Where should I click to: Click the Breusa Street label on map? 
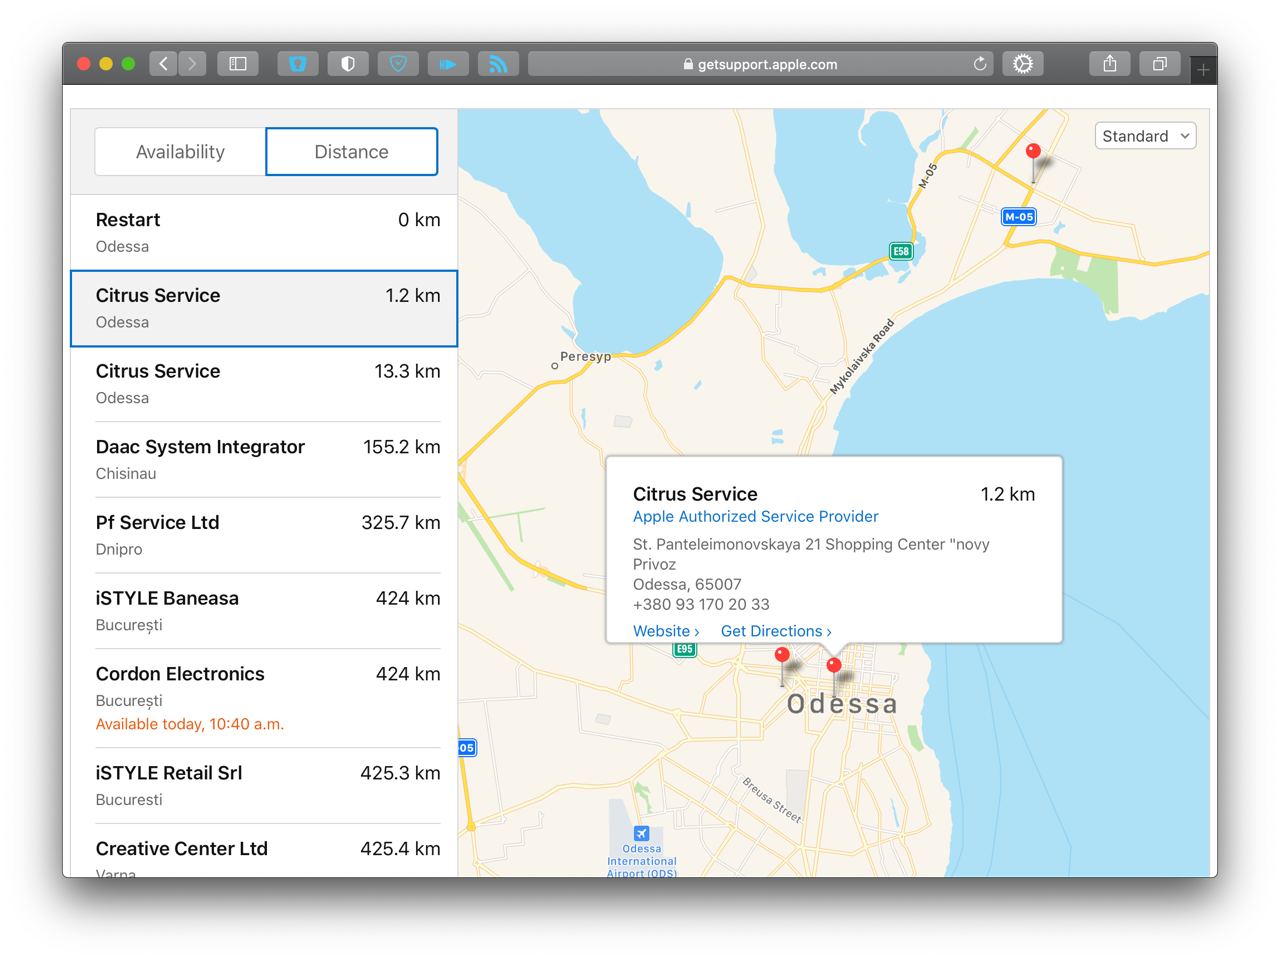pos(772,799)
